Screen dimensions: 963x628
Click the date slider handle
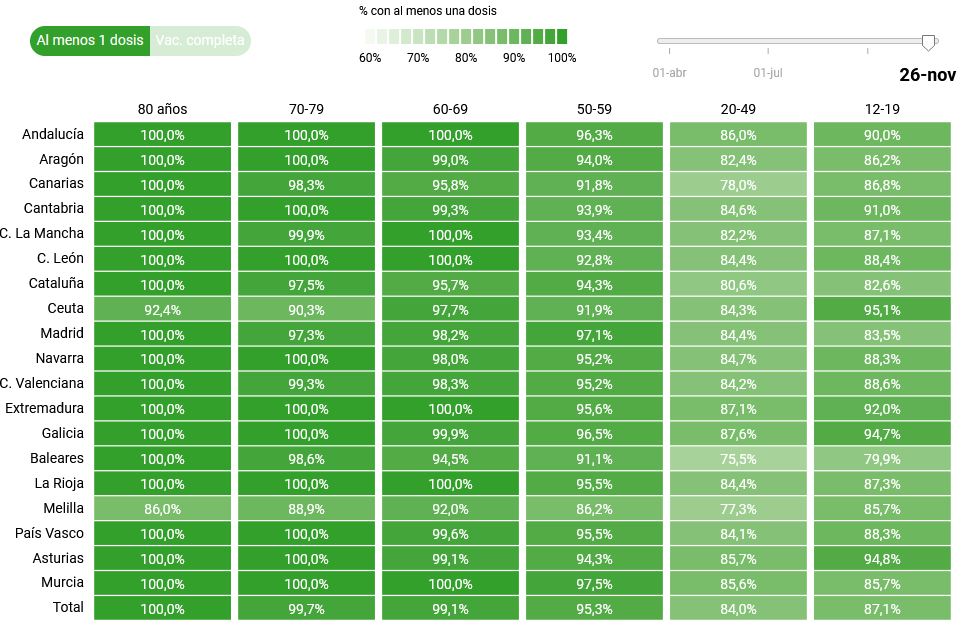(x=928, y=41)
